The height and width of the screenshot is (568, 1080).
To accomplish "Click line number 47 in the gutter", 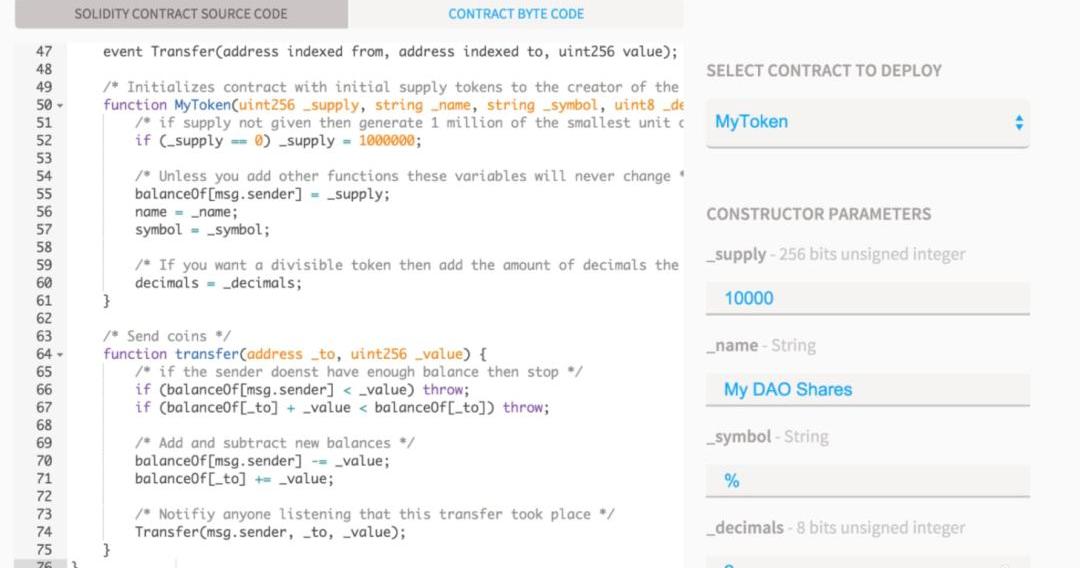I will [43, 51].
